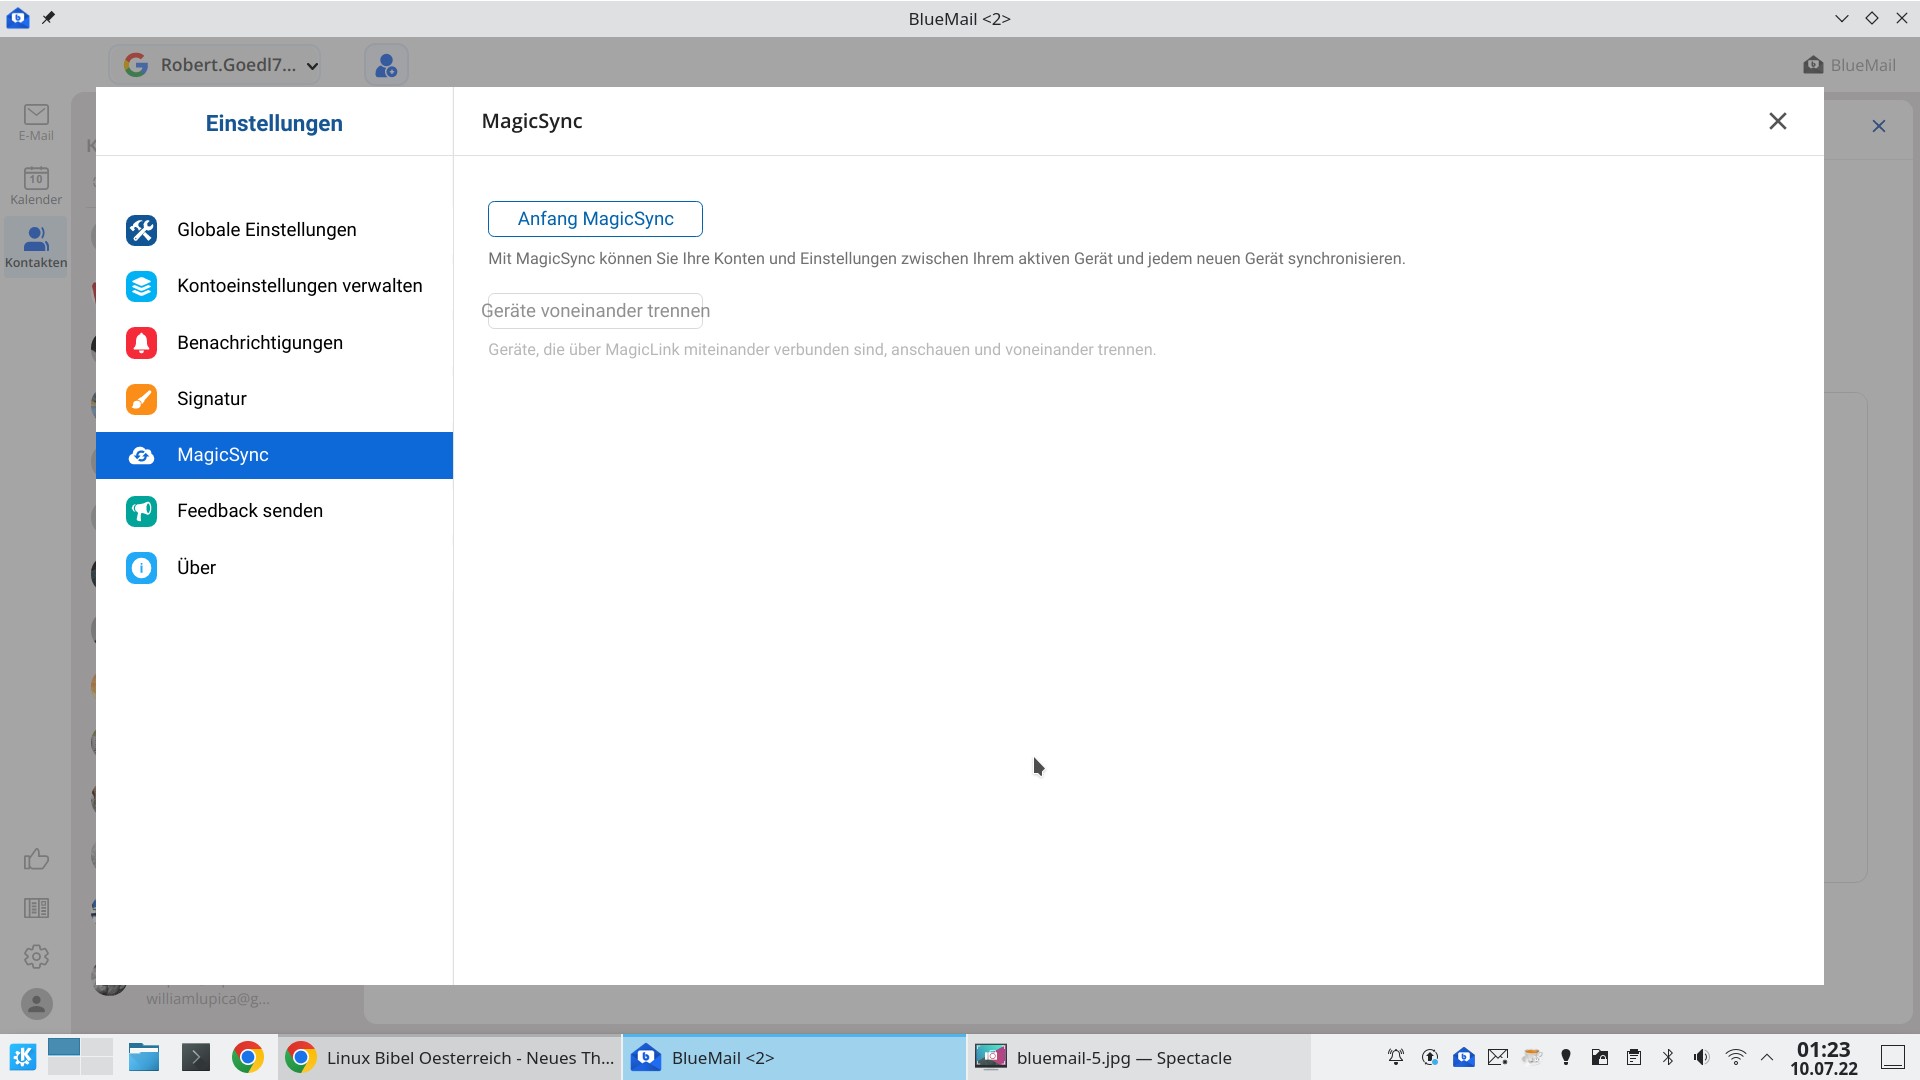1920x1080 pixels.
Task: Click thumbs-up icon in left sidebar
Action: pyautogui.click(x=36, y=859)
